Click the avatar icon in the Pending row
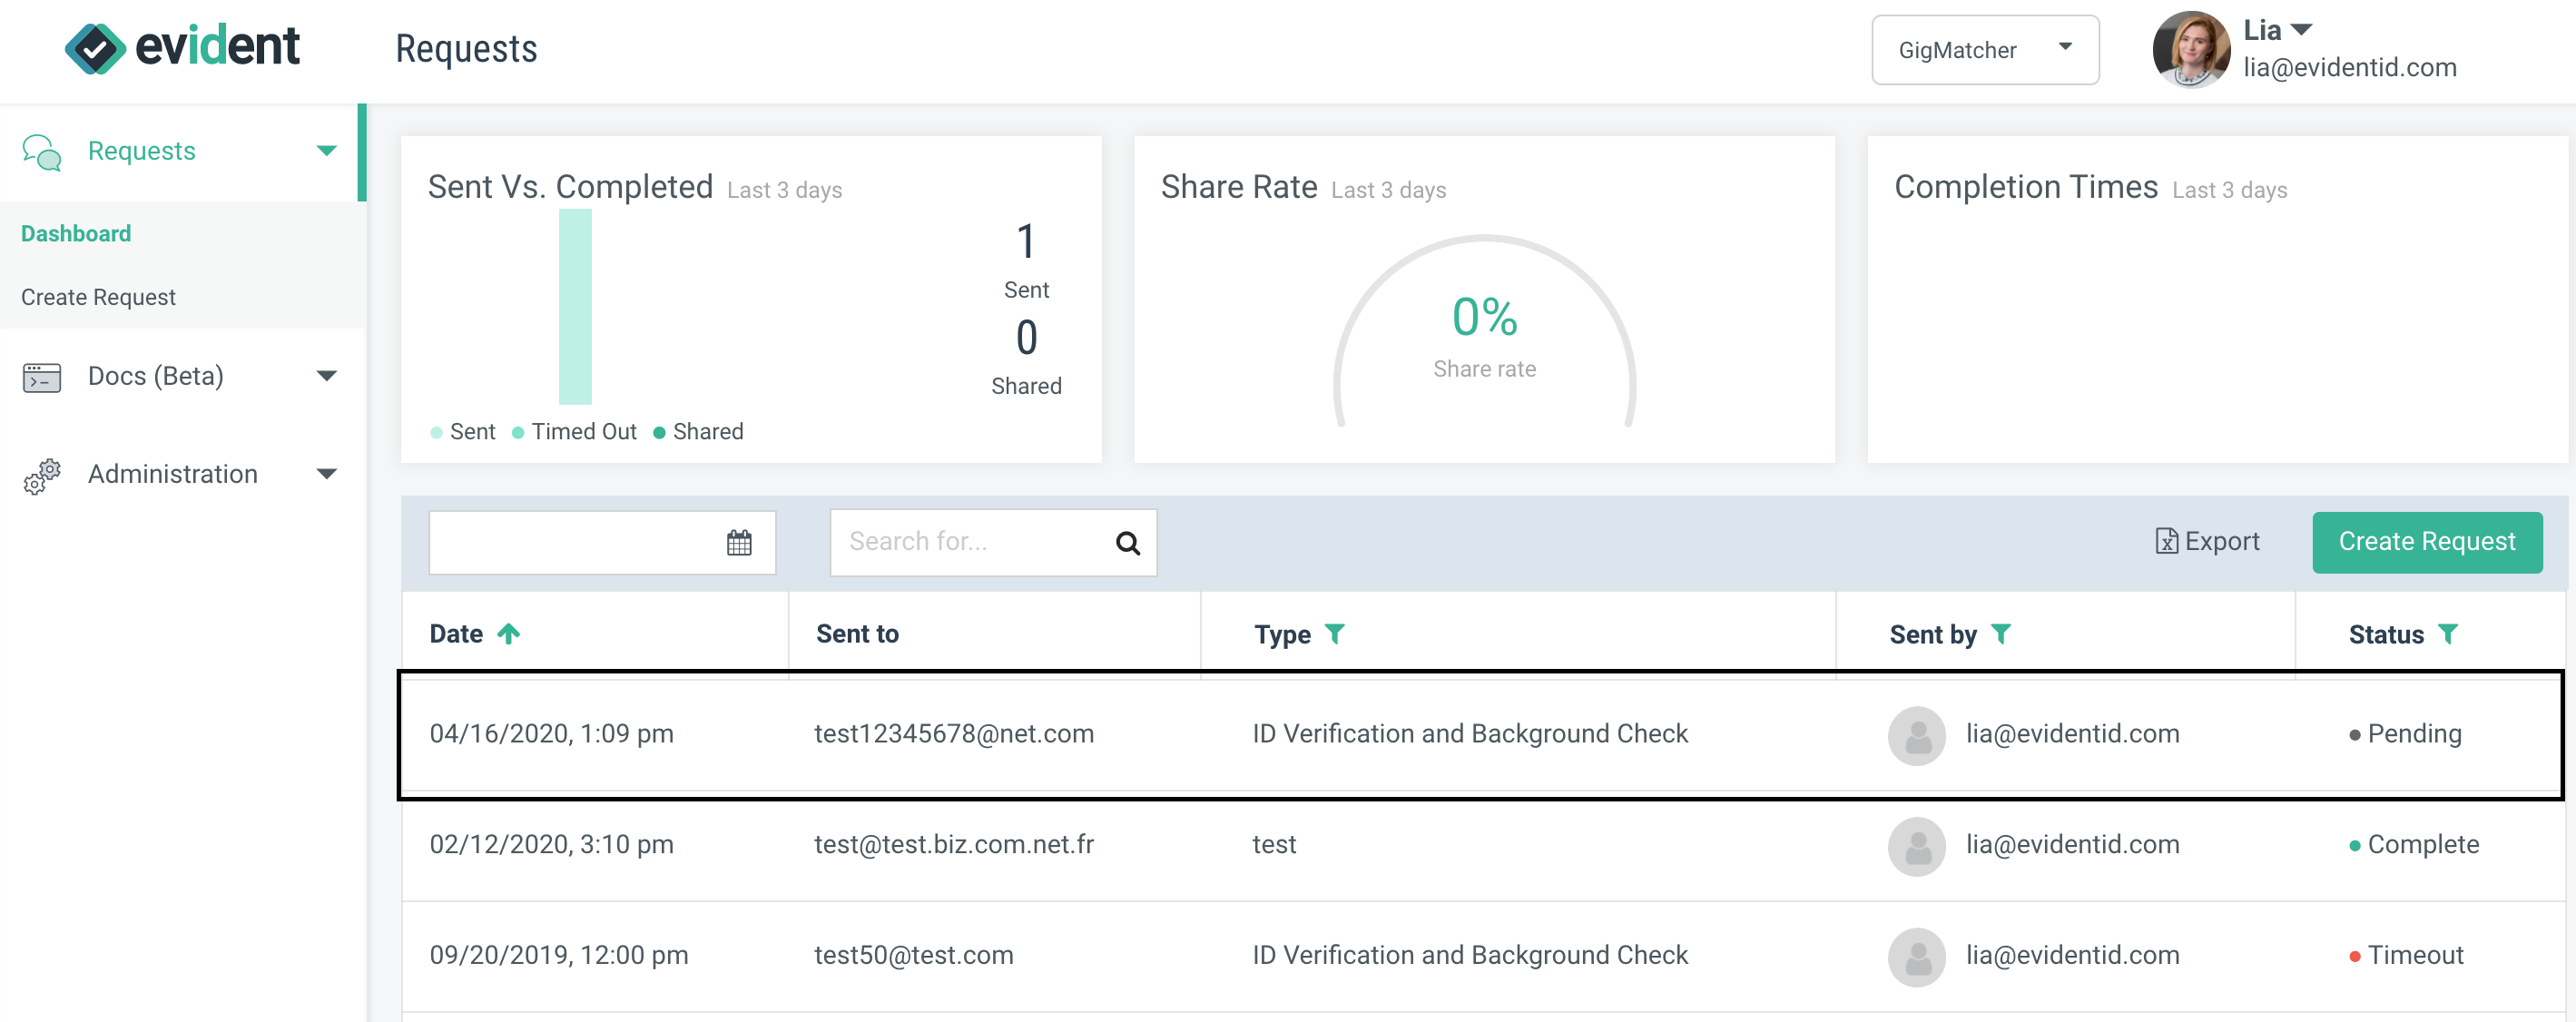 (x=1919, y=735)
